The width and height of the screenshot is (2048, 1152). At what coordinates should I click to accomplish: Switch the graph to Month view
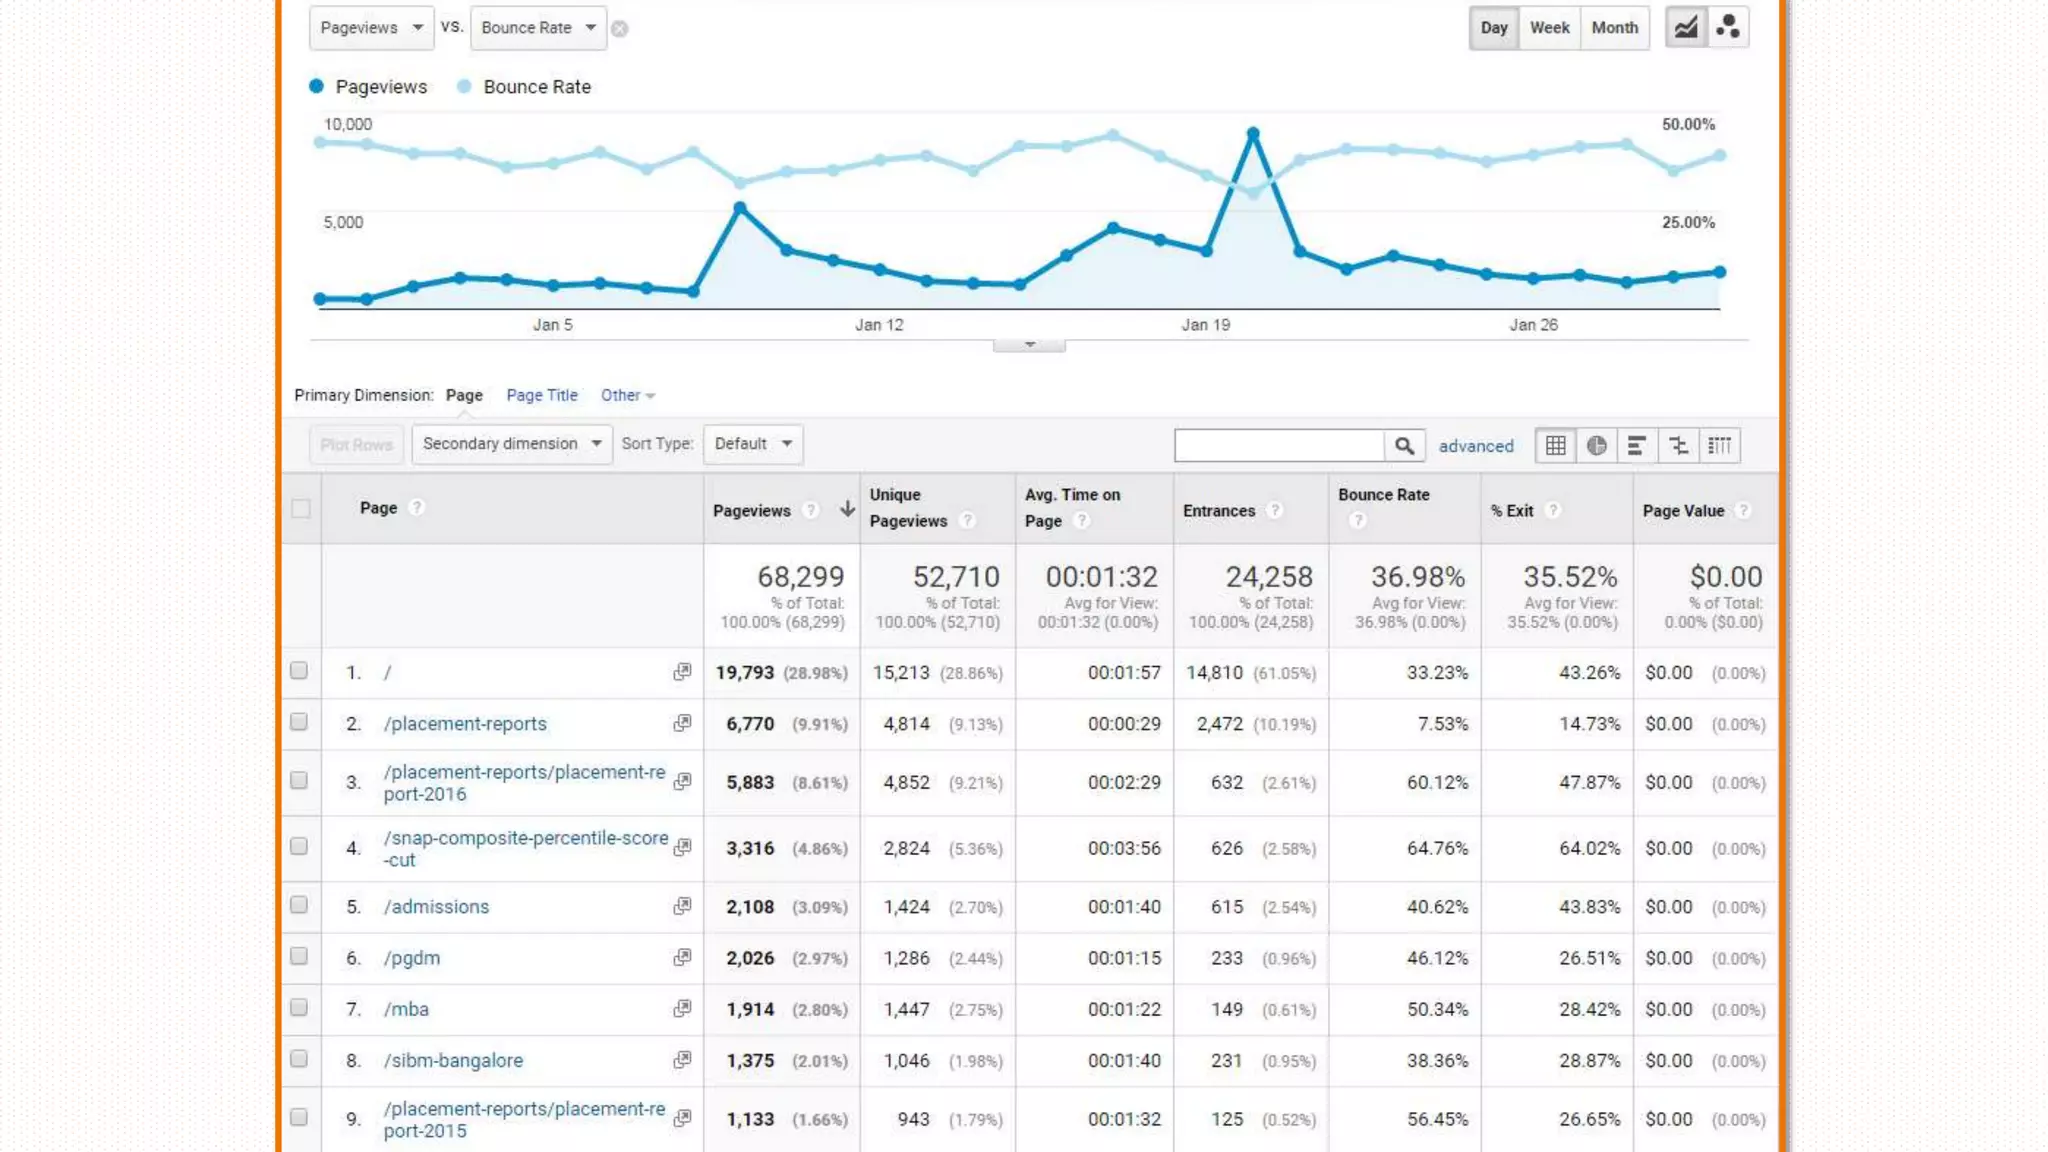point(1614,28)
